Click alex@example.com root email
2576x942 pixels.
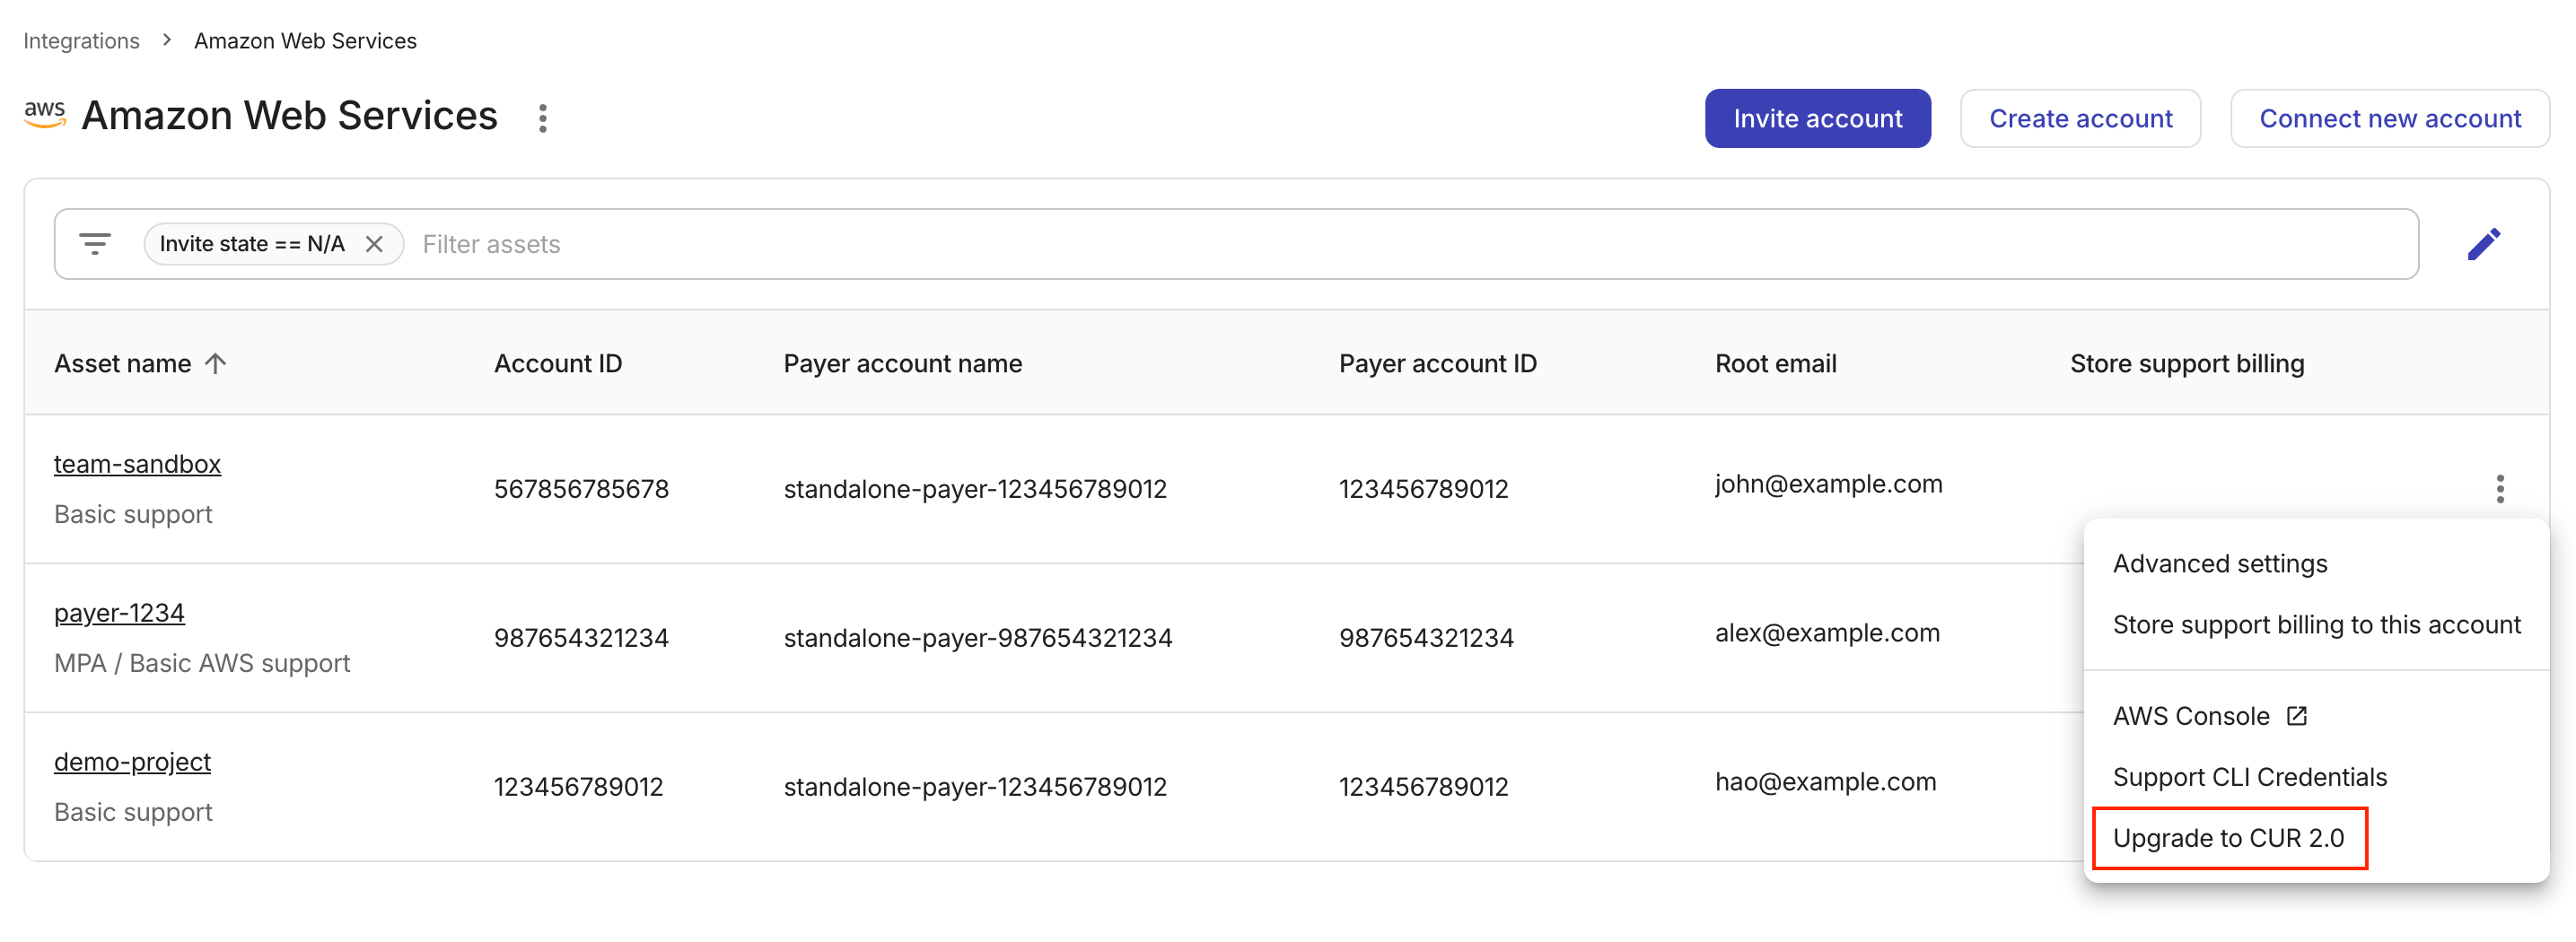coord(1827,633)
